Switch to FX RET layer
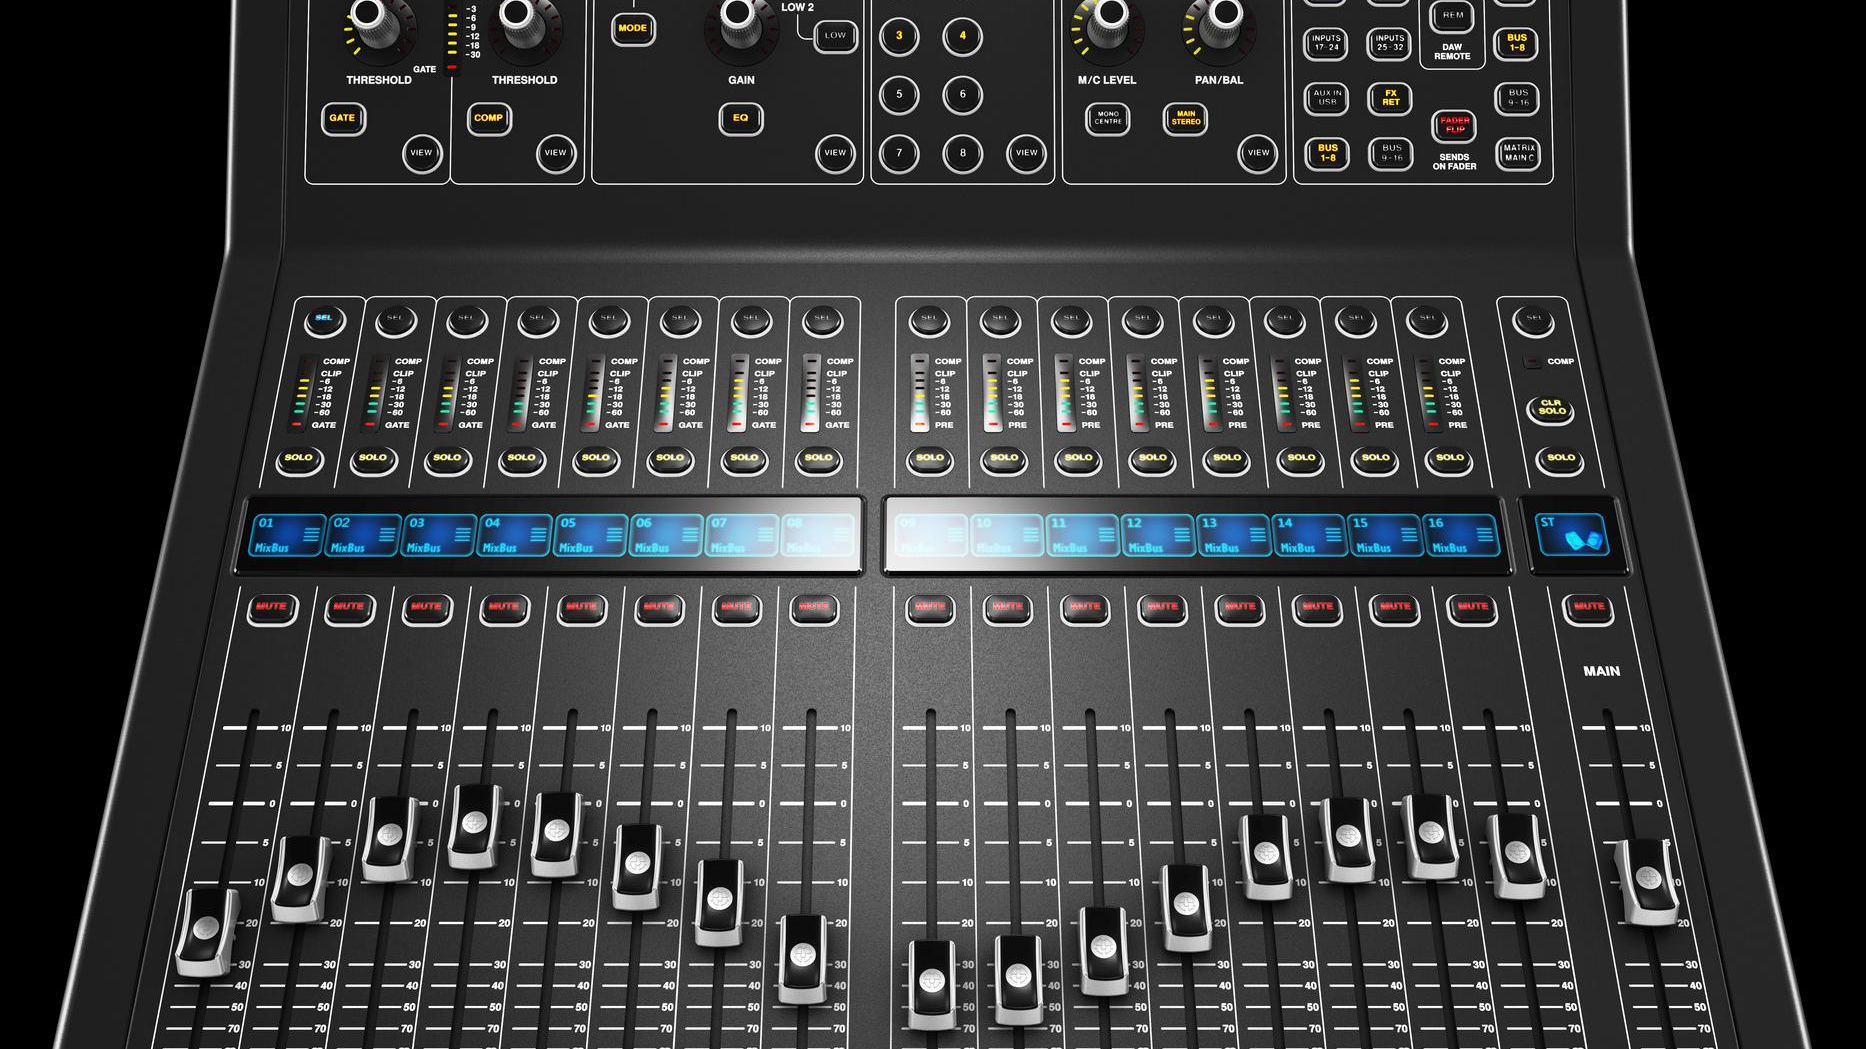1866x1049 pixels. (x=1390, y=98)
